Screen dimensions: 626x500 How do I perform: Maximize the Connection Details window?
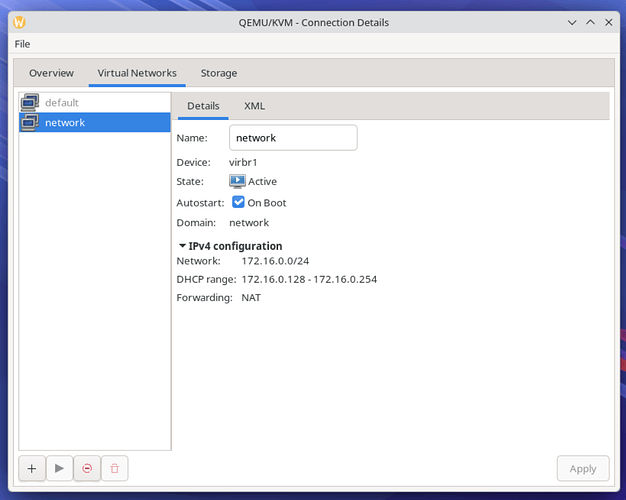click(x=590, y=22)
